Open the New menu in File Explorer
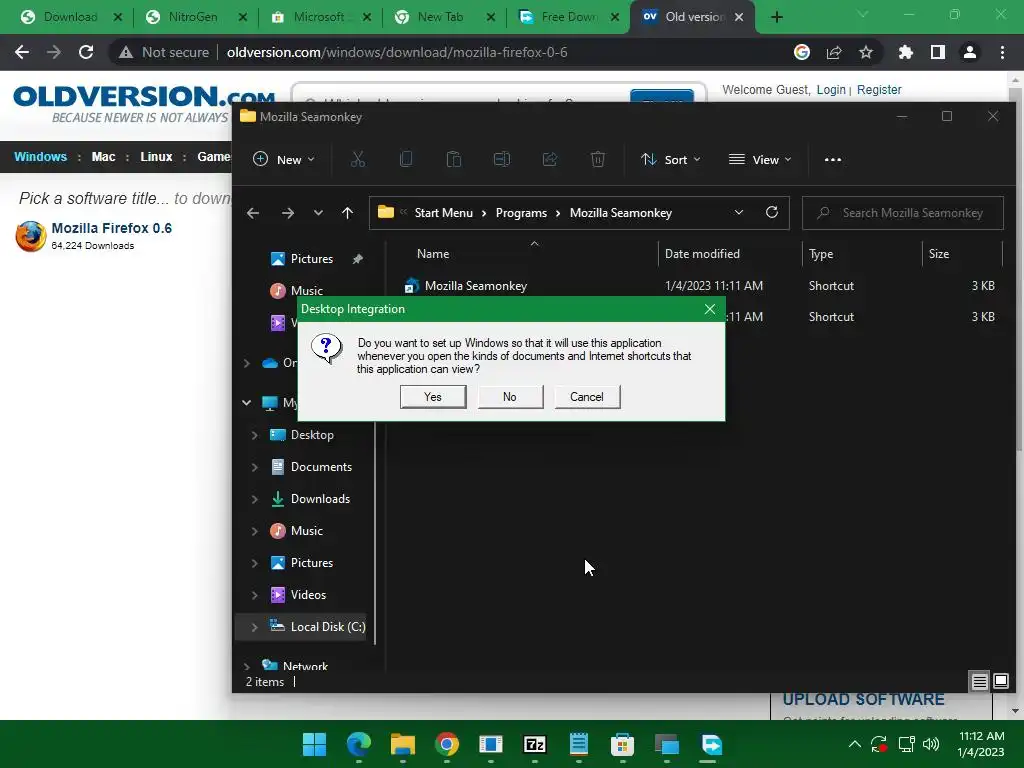 click(283, 159)
